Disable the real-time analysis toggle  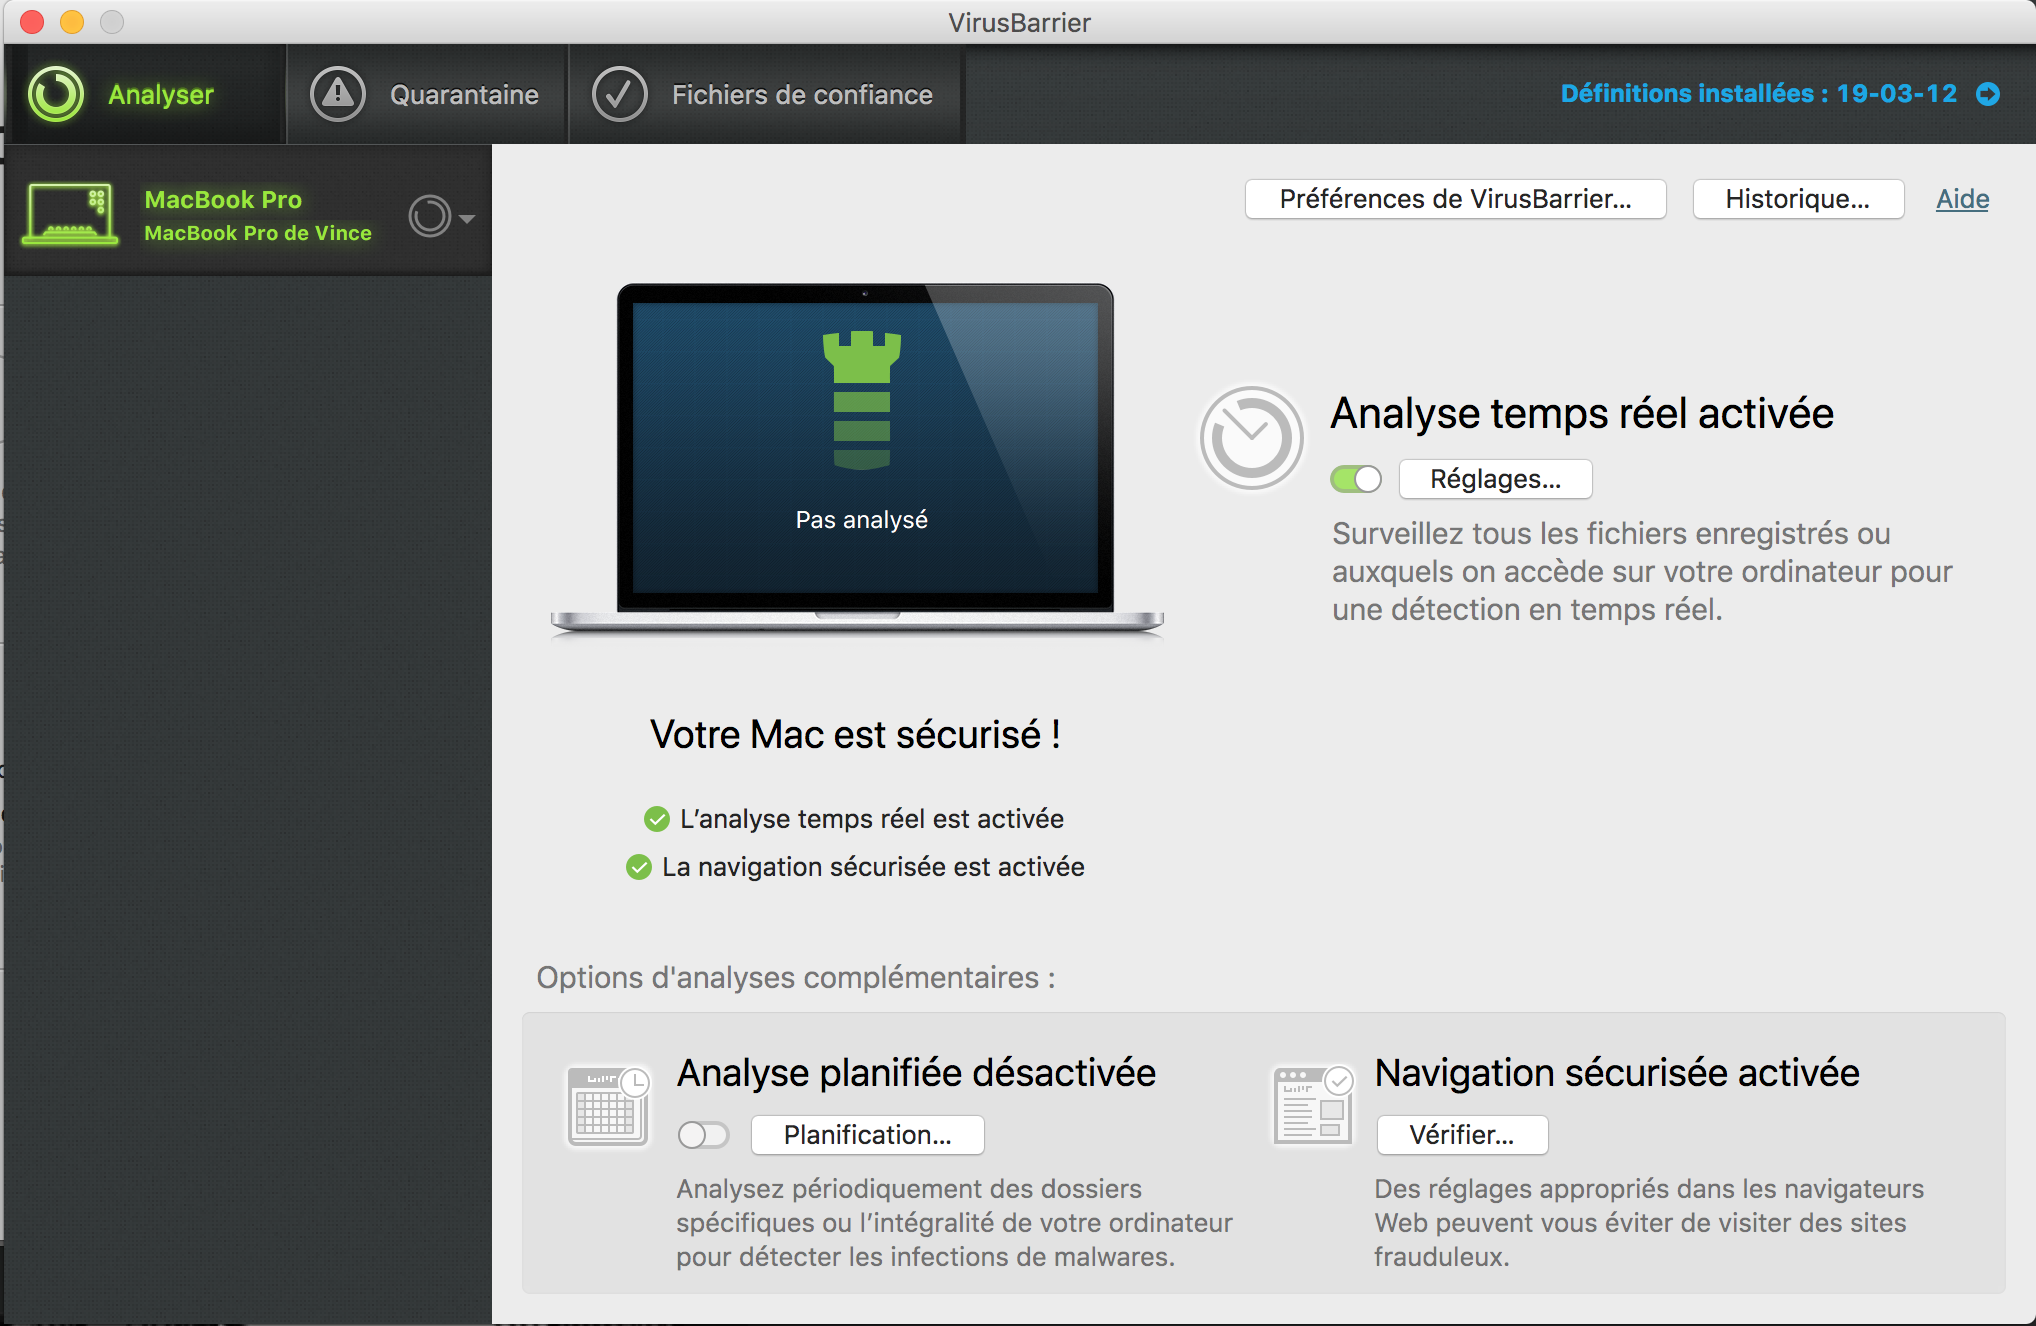(1356, 480)
